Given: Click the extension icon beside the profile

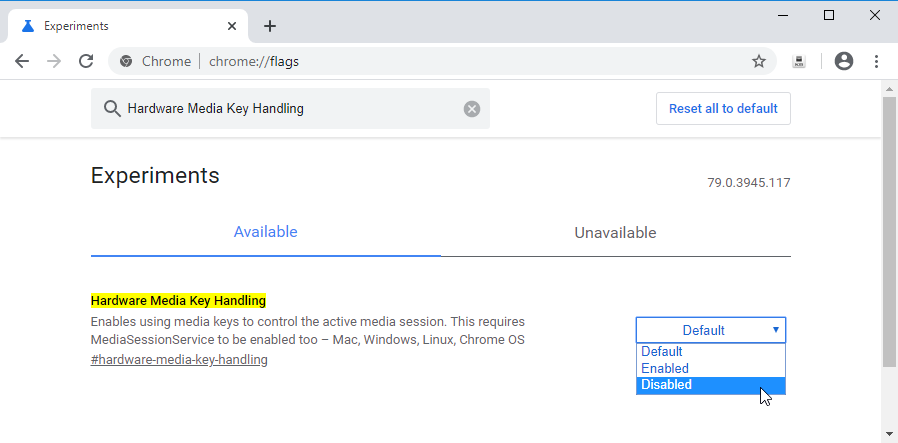Looking at the screenshot, I should 799,61.
